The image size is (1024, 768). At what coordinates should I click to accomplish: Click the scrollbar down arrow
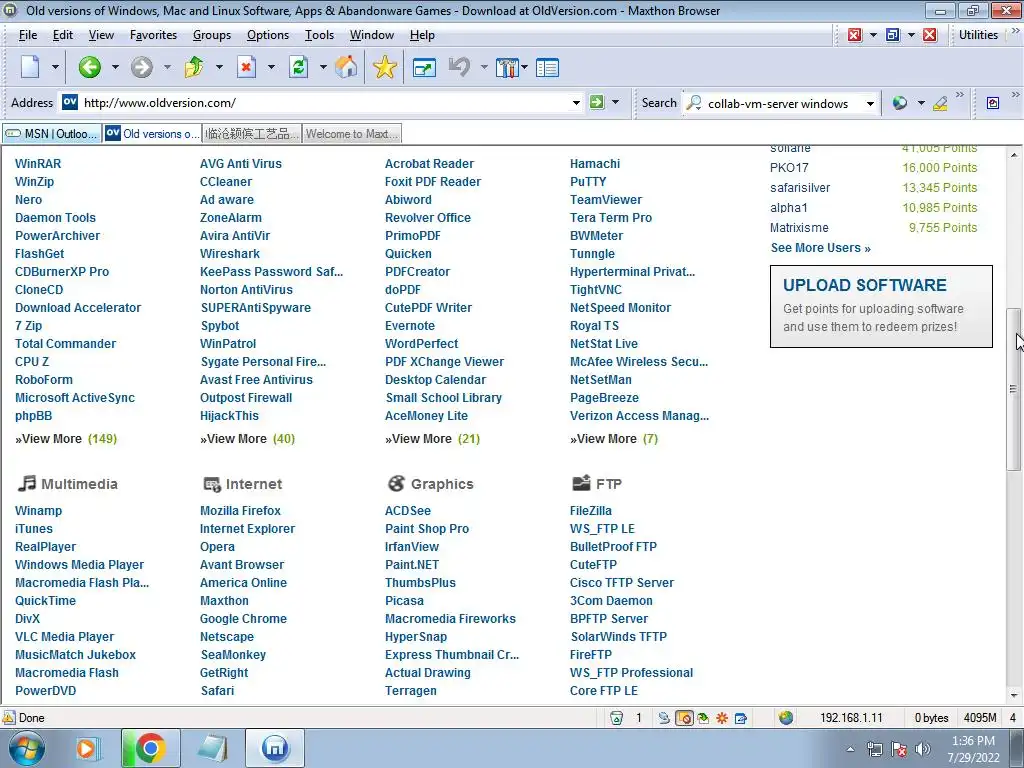(1013, 695)
